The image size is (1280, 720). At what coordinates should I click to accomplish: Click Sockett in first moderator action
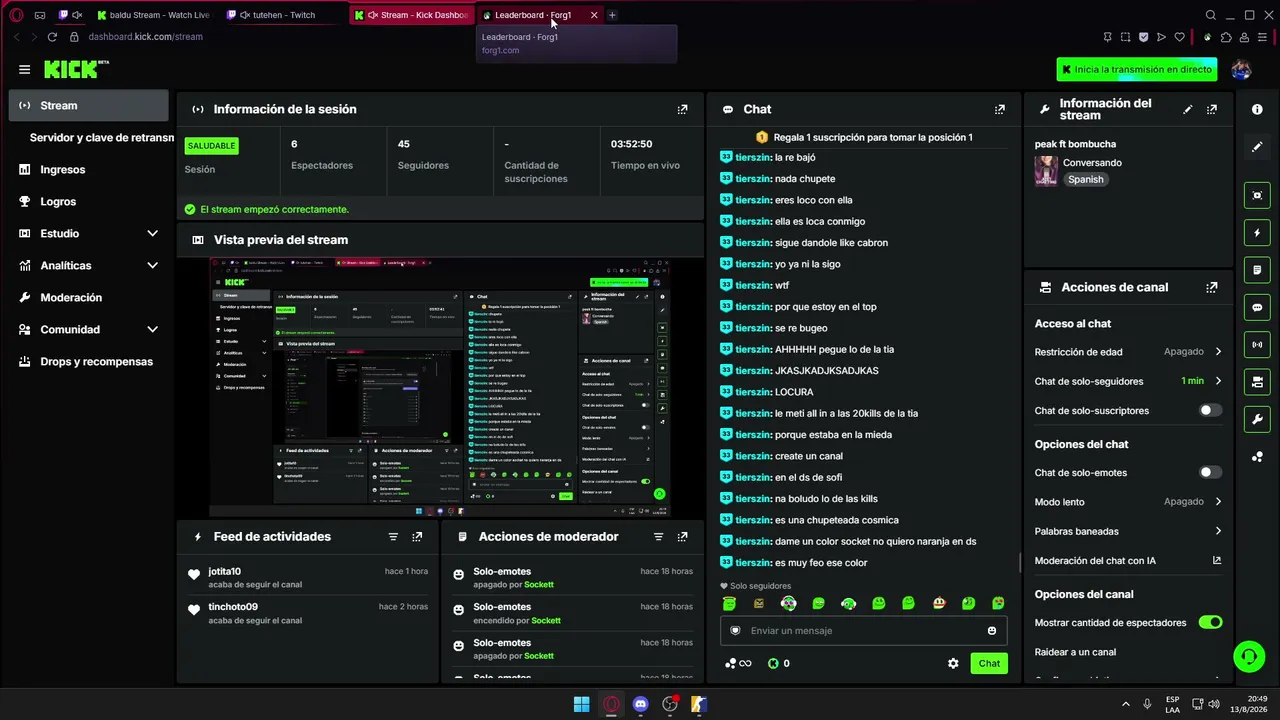pos(539,584)
